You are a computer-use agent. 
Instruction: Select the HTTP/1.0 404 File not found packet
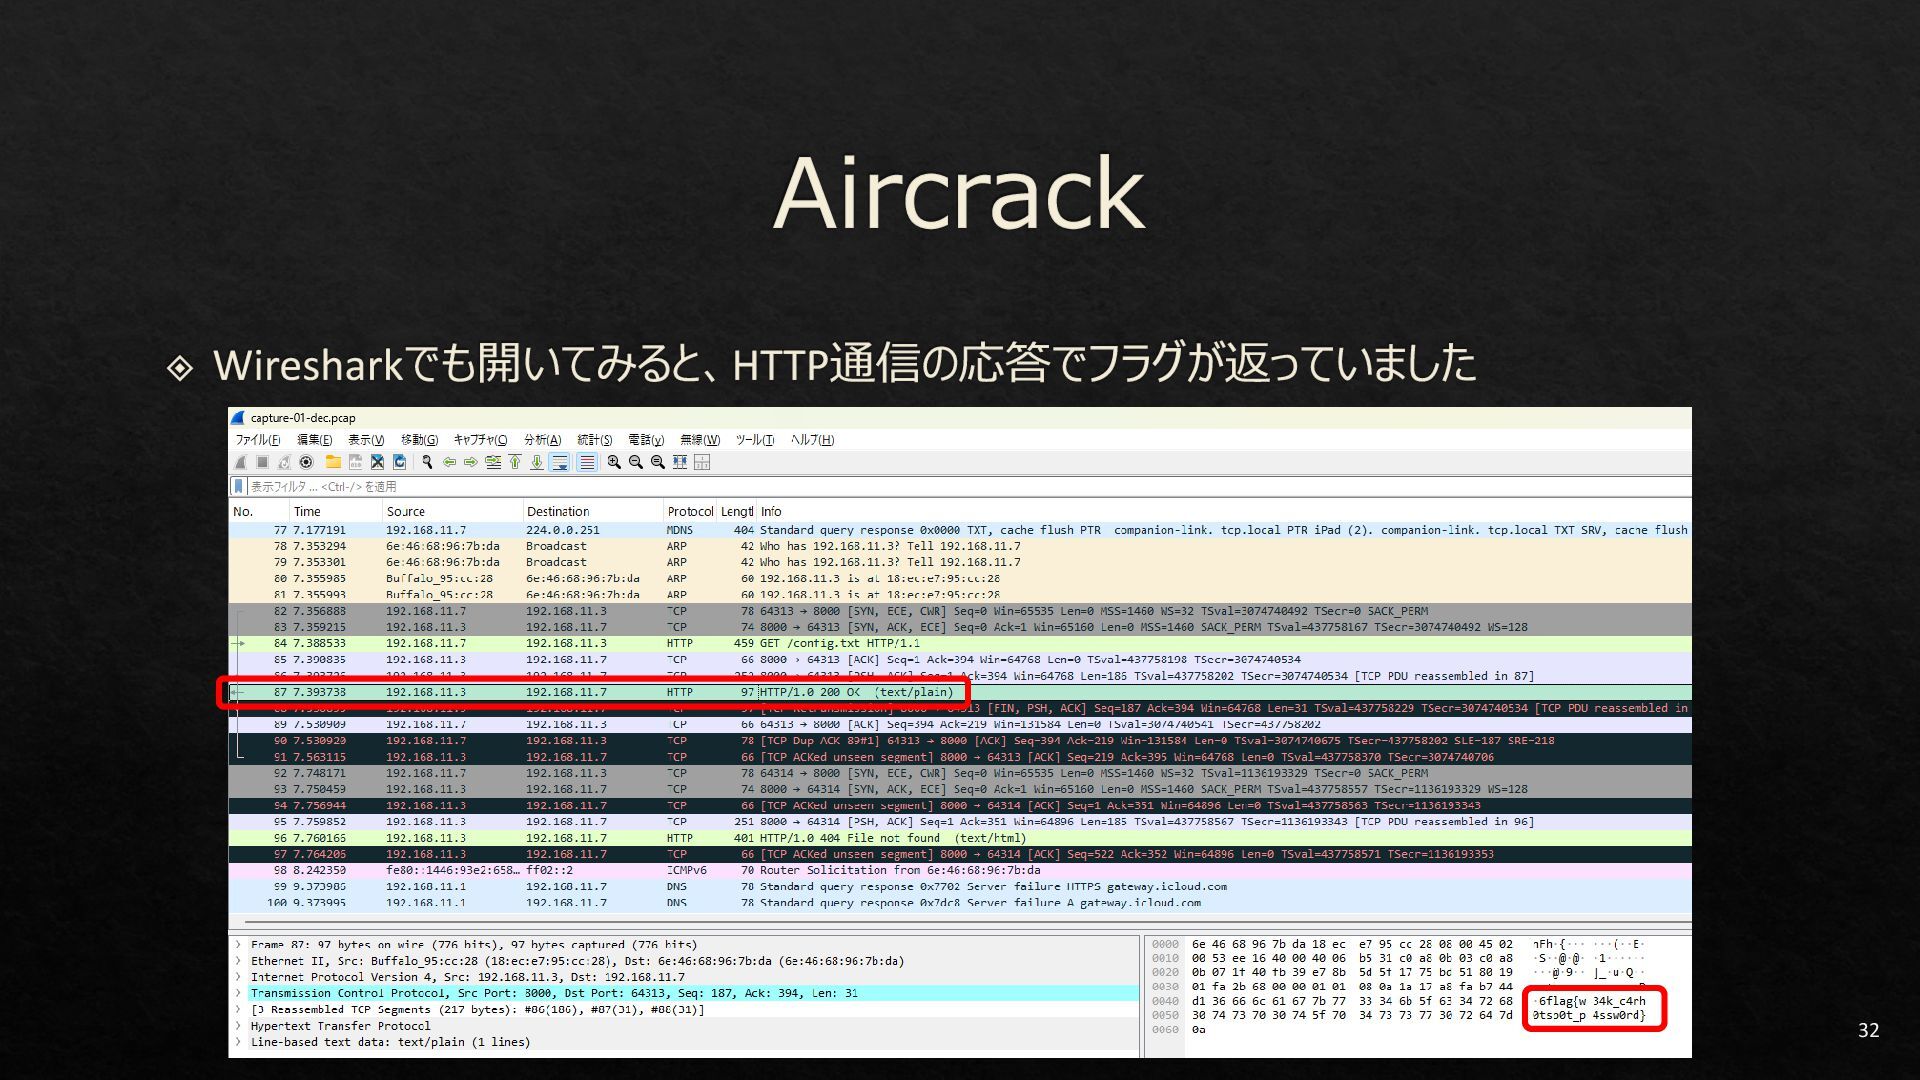coord(848,838)
